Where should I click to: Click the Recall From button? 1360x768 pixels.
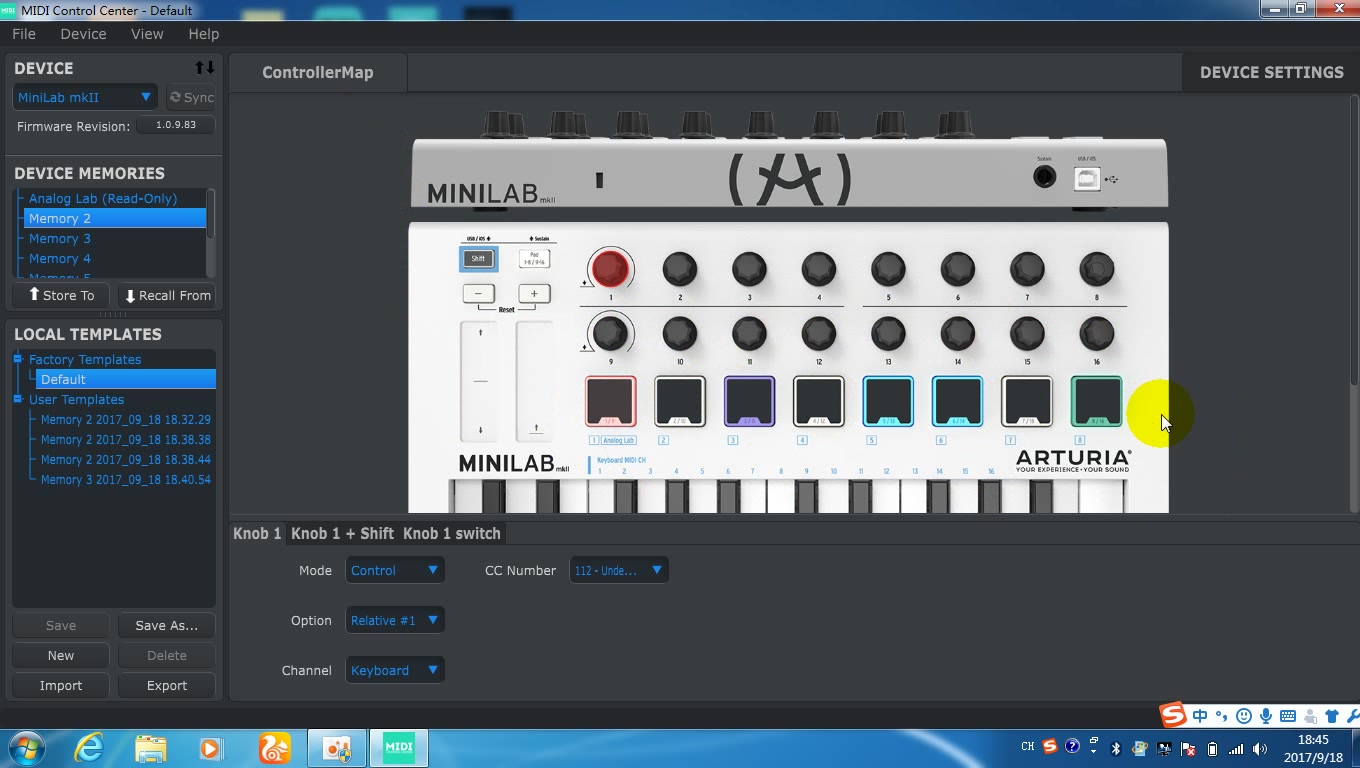167,295
